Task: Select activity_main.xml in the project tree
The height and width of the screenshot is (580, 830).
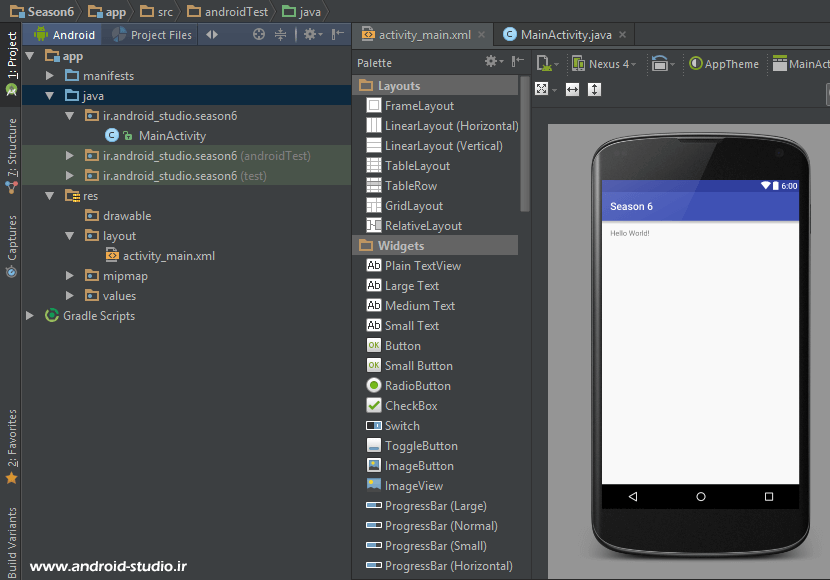Action: click(x=160, y=256)
